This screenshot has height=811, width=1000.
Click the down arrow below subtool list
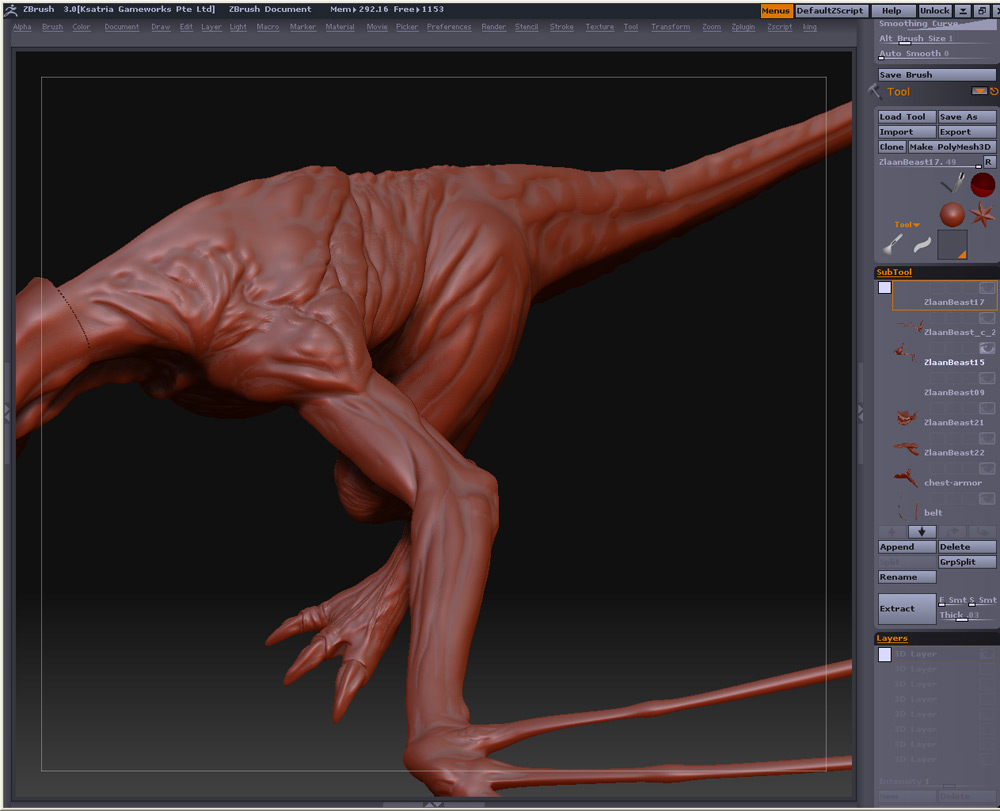coord(922,531)
